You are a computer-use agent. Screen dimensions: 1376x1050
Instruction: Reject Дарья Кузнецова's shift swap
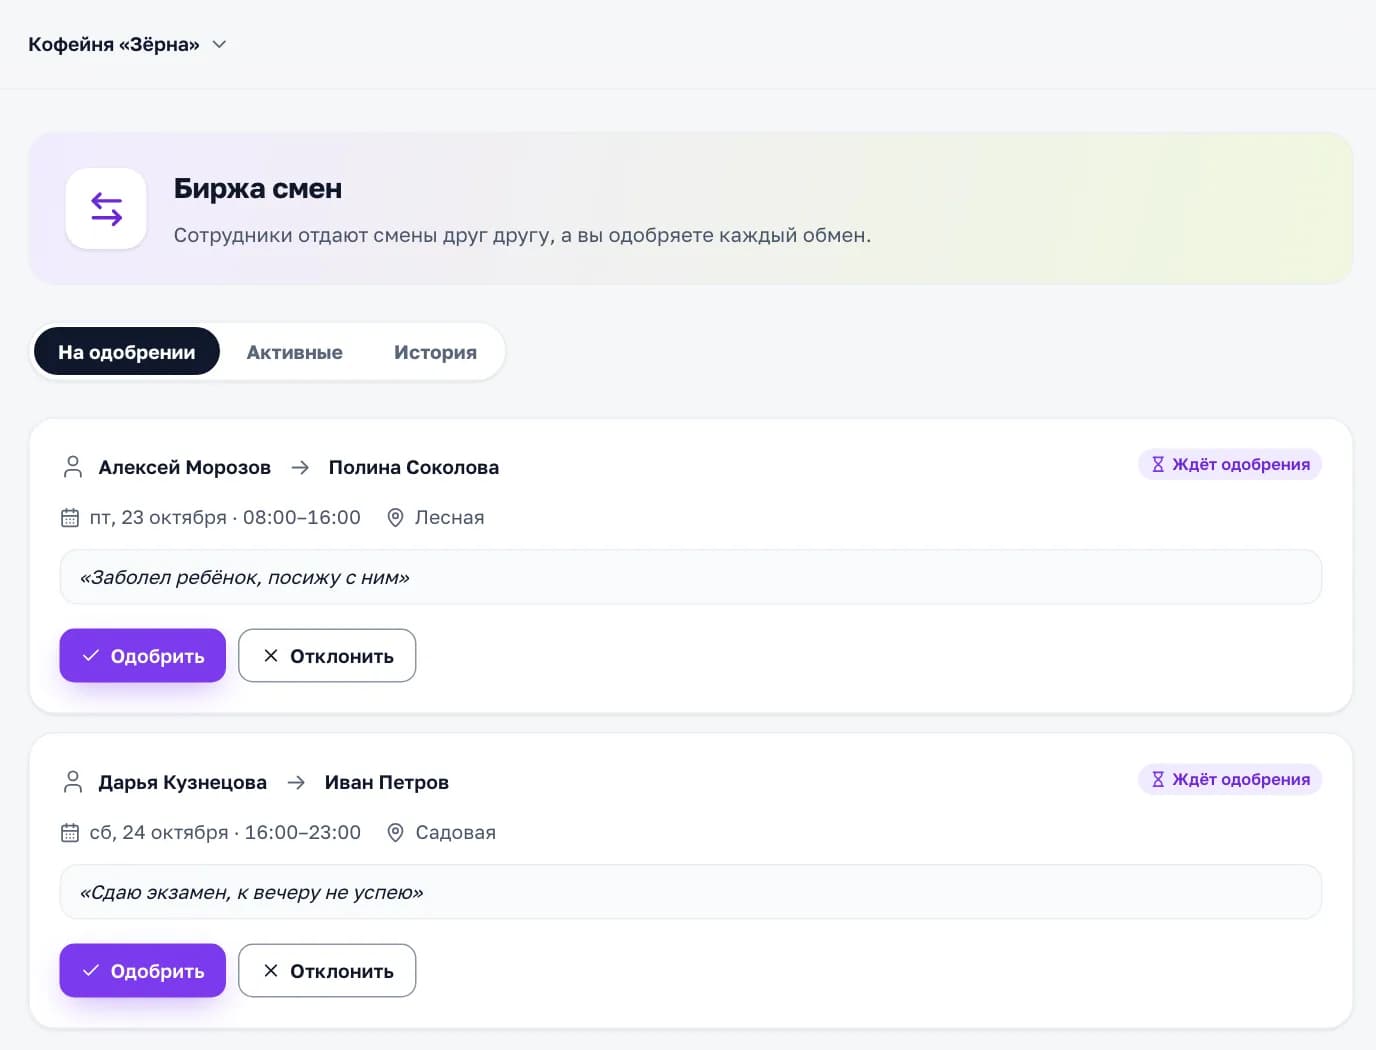pyautogui.click(x=327, y=971)
